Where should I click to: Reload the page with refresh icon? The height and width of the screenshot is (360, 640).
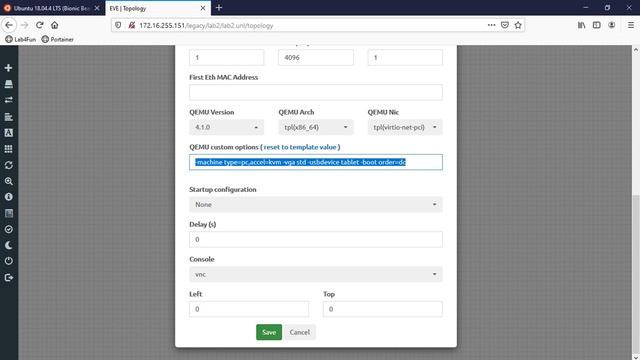pyautogui.click(x=40, y=25)
